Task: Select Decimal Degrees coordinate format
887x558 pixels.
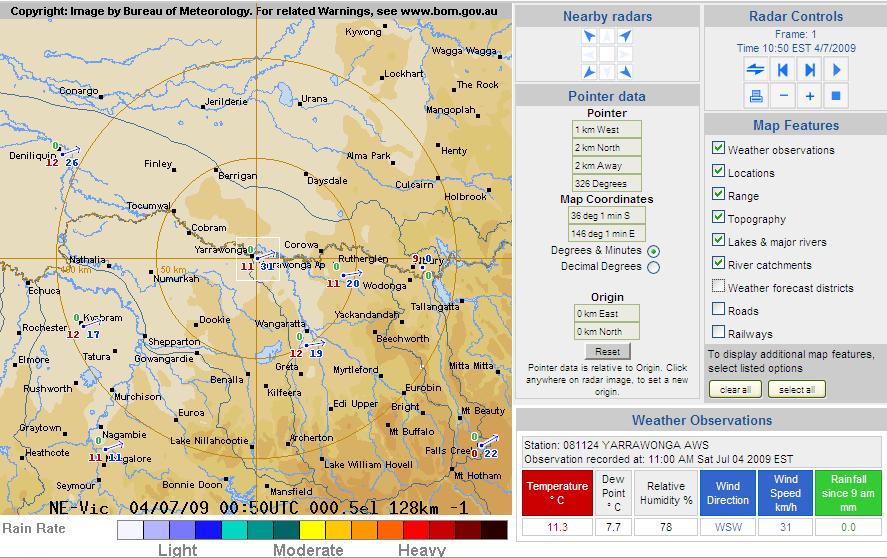Action: [x=653, y=267]
